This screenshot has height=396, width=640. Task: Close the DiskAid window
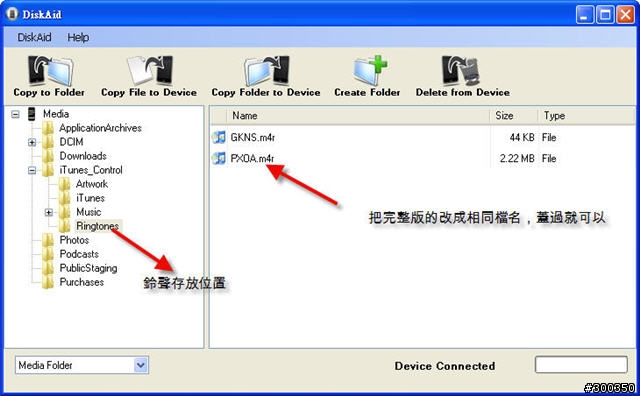click(x=625, y=15)
